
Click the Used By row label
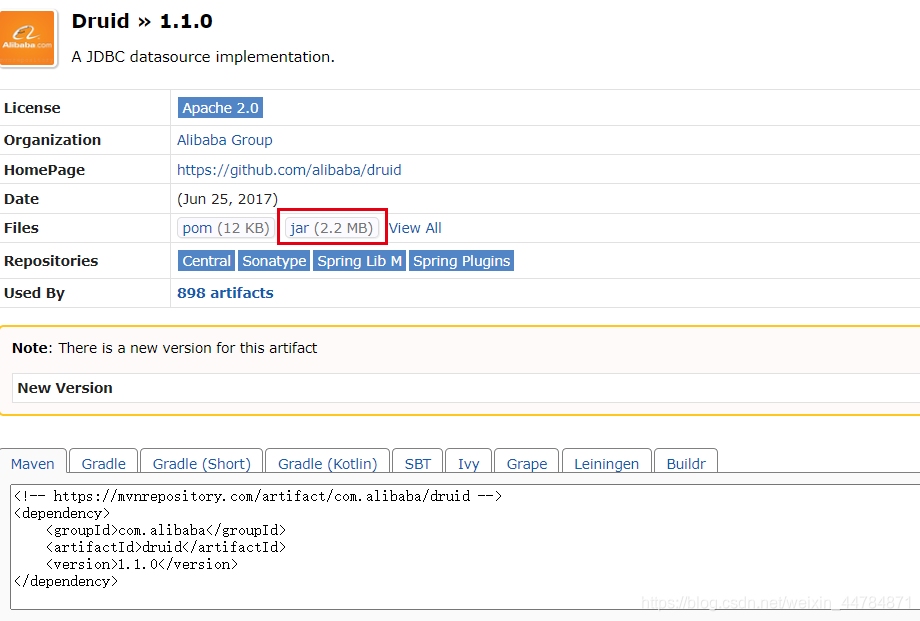34,293
